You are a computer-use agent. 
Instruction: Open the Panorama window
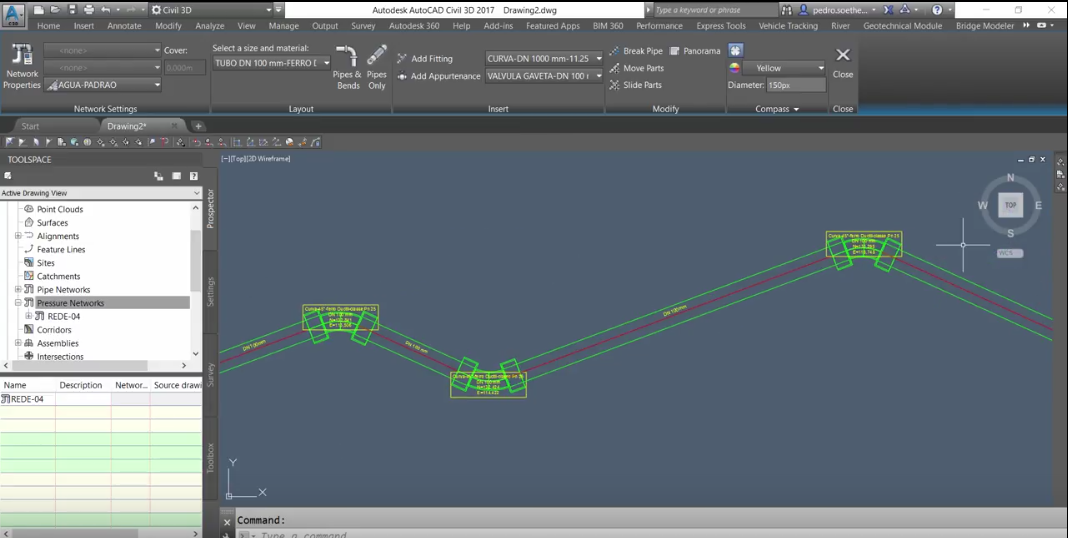(695, 51)
